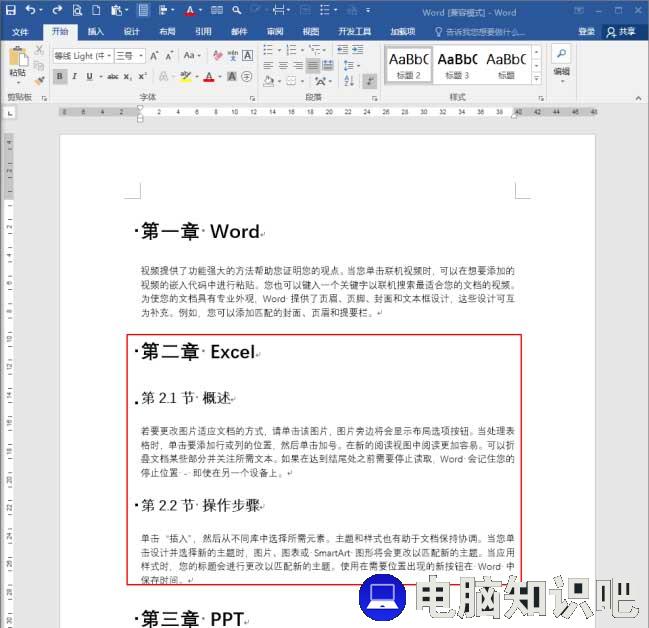Toggle bold formatting (B)

click(x=60, y=77)
